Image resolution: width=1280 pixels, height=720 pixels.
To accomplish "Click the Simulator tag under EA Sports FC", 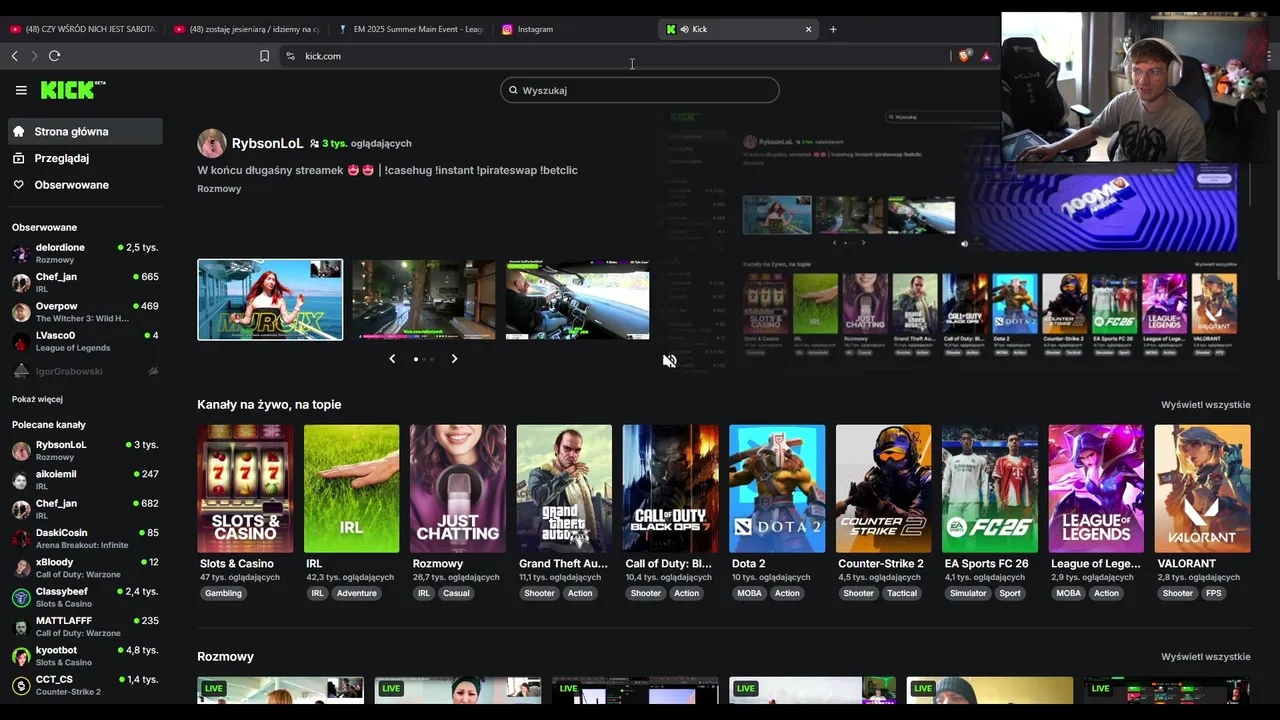I will 968,593.
